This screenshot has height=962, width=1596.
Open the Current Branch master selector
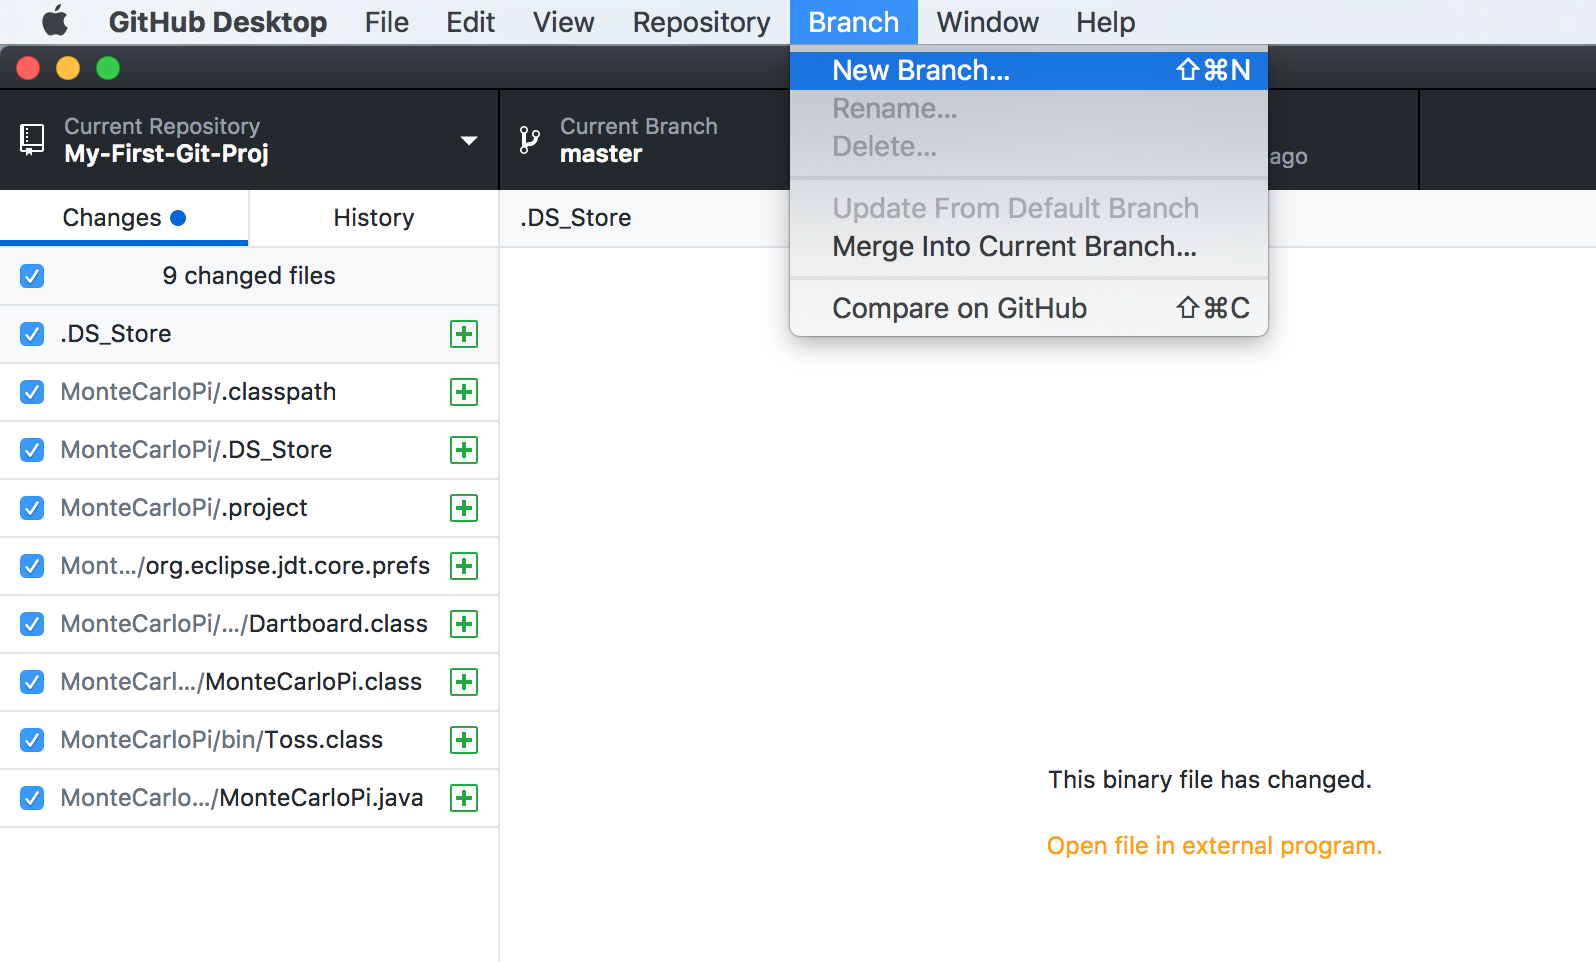pos(645,140)
